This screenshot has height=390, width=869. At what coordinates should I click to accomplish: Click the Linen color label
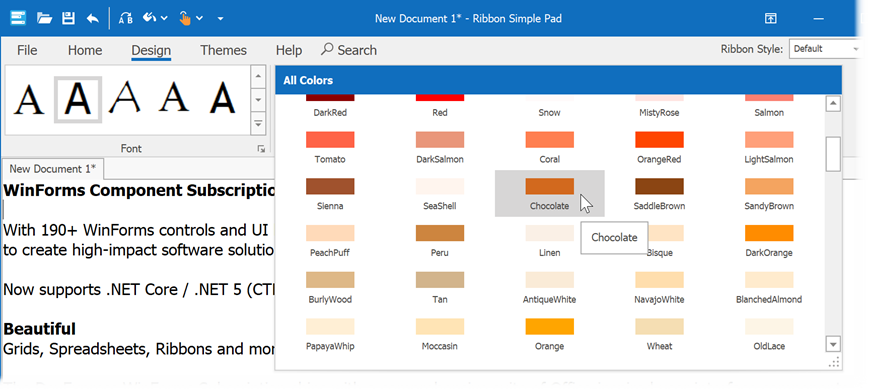click(549, 253)
